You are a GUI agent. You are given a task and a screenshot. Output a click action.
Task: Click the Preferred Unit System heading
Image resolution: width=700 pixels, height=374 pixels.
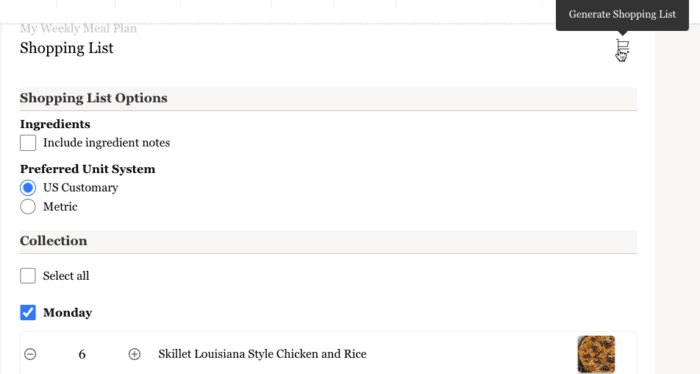click(x=88, y=169)
